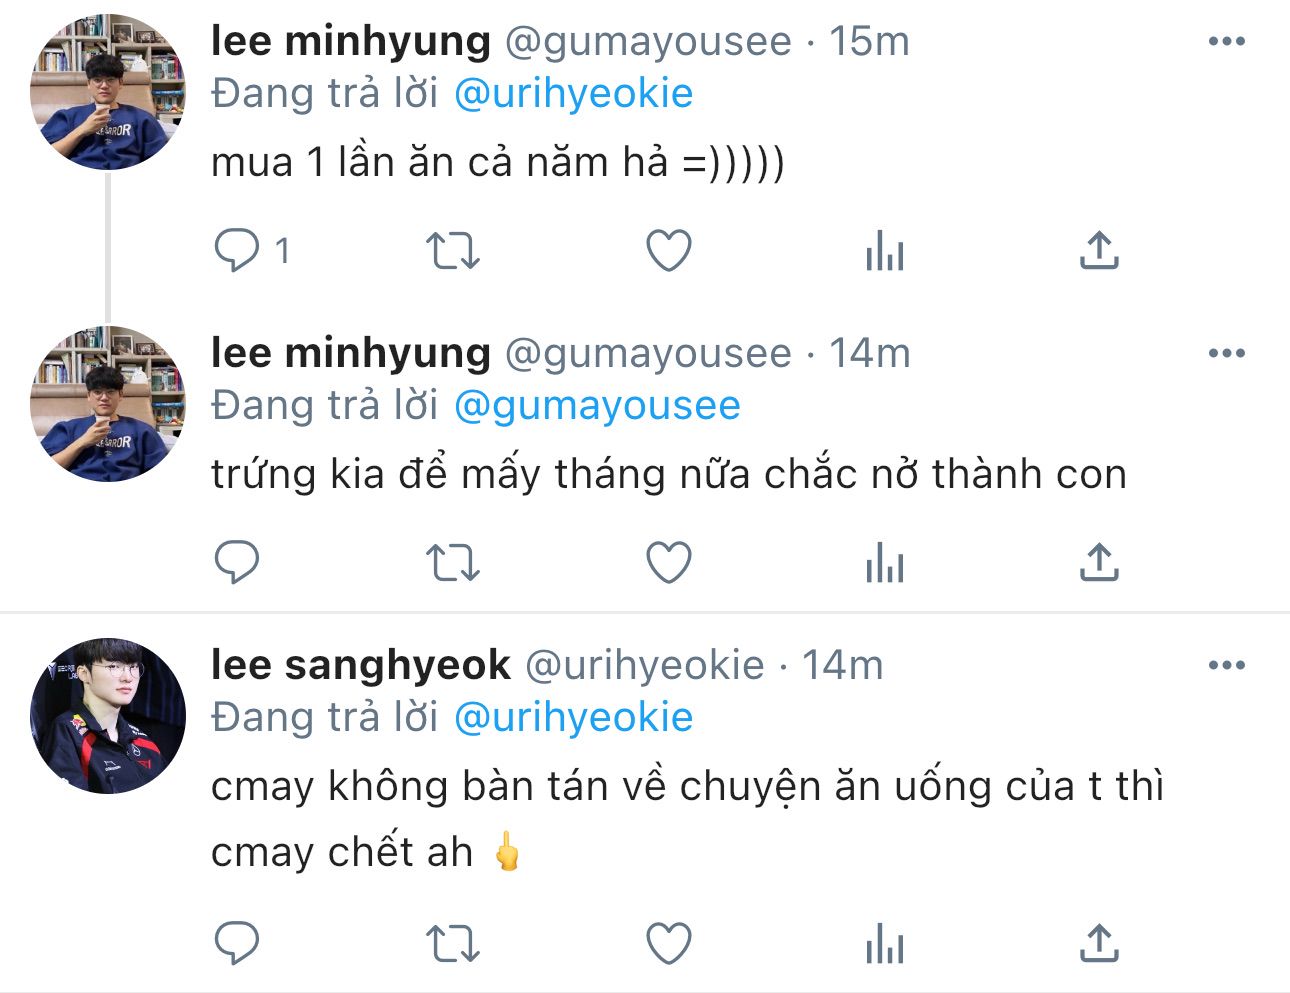
Task: Like the "trứng kia để mấy tháng" tweet
Action: click(x=669, y=563)
